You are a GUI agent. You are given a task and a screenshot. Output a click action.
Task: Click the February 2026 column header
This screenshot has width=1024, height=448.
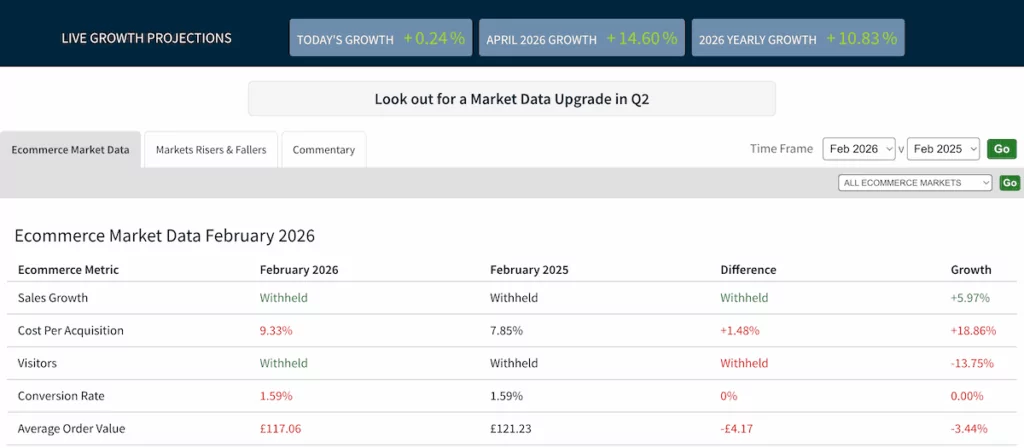tap(299, 270)
